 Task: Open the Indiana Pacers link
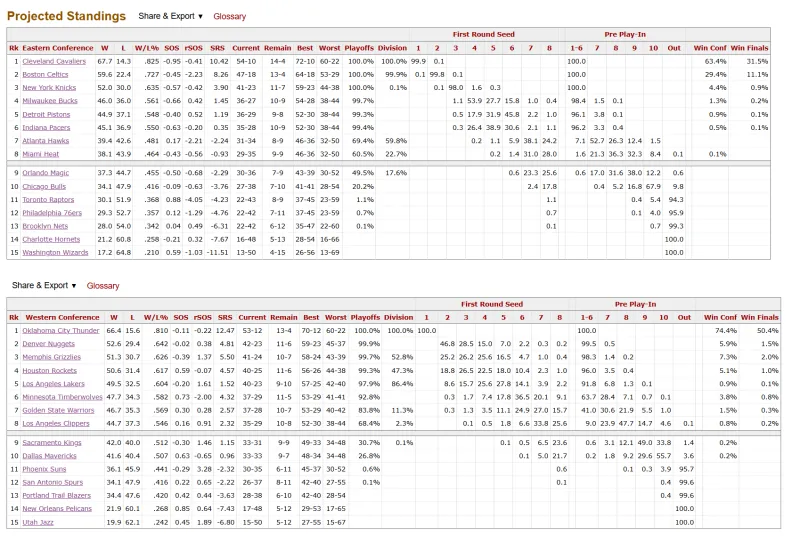tap(46, 128)
